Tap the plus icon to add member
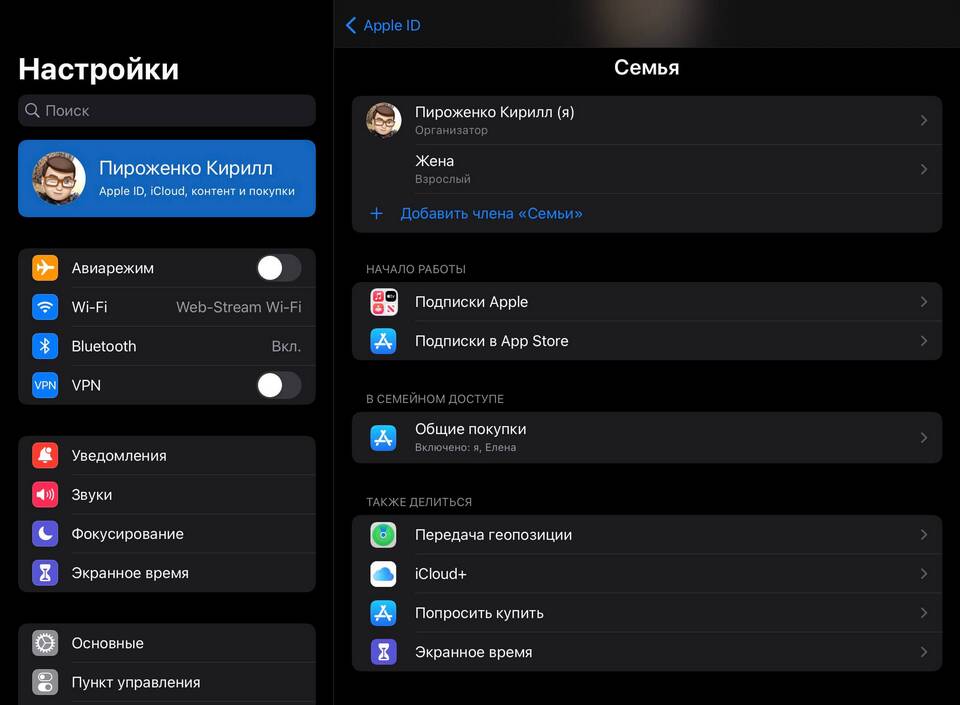The width and height of the screenshot is (960, 705). click(377, 214)
